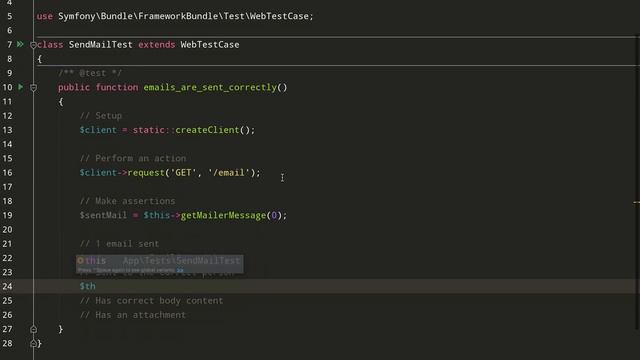Collapse the SendMailTest class fold marker

(33, 45)
